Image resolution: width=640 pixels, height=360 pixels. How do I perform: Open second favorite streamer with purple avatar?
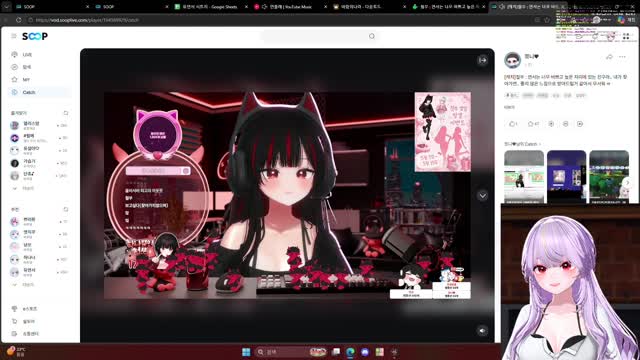(x=40, y=138)
